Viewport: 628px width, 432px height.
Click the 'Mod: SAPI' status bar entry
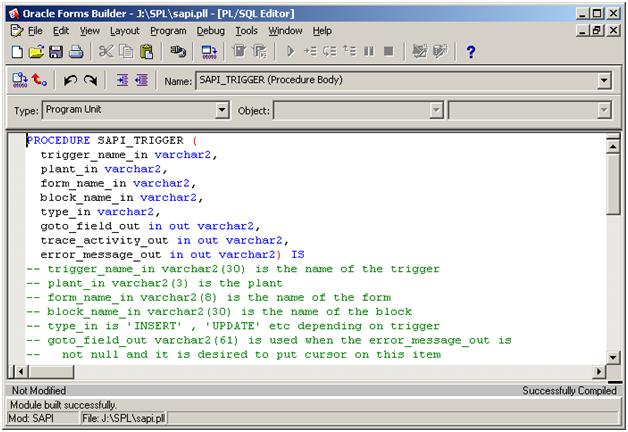31,418
